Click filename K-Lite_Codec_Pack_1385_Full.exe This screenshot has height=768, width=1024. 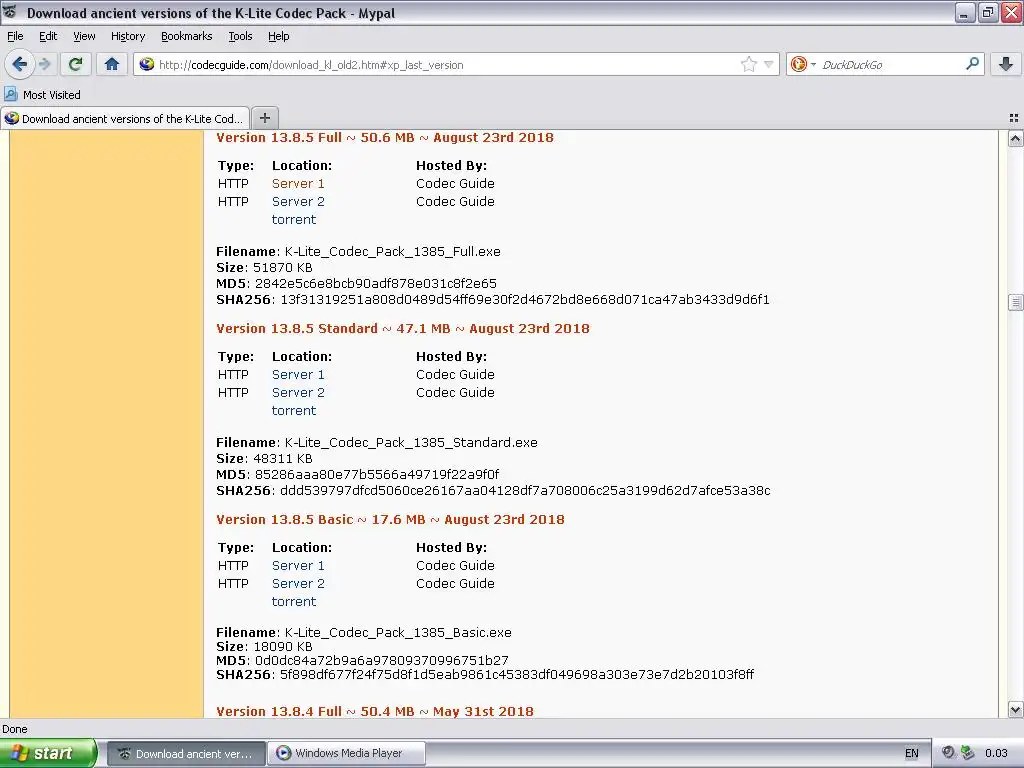(392, 251)
